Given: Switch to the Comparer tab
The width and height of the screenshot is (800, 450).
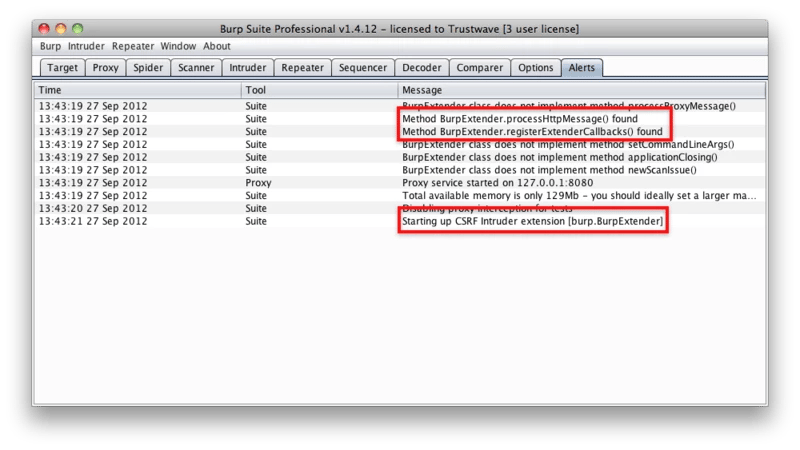Looking at the screenshot, I should (x=479, y=68).
